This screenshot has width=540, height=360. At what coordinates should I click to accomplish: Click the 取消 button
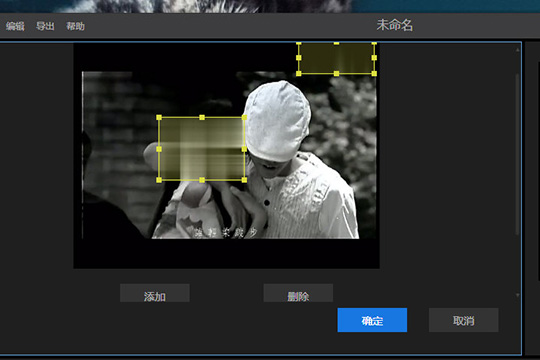pos(464,320)
